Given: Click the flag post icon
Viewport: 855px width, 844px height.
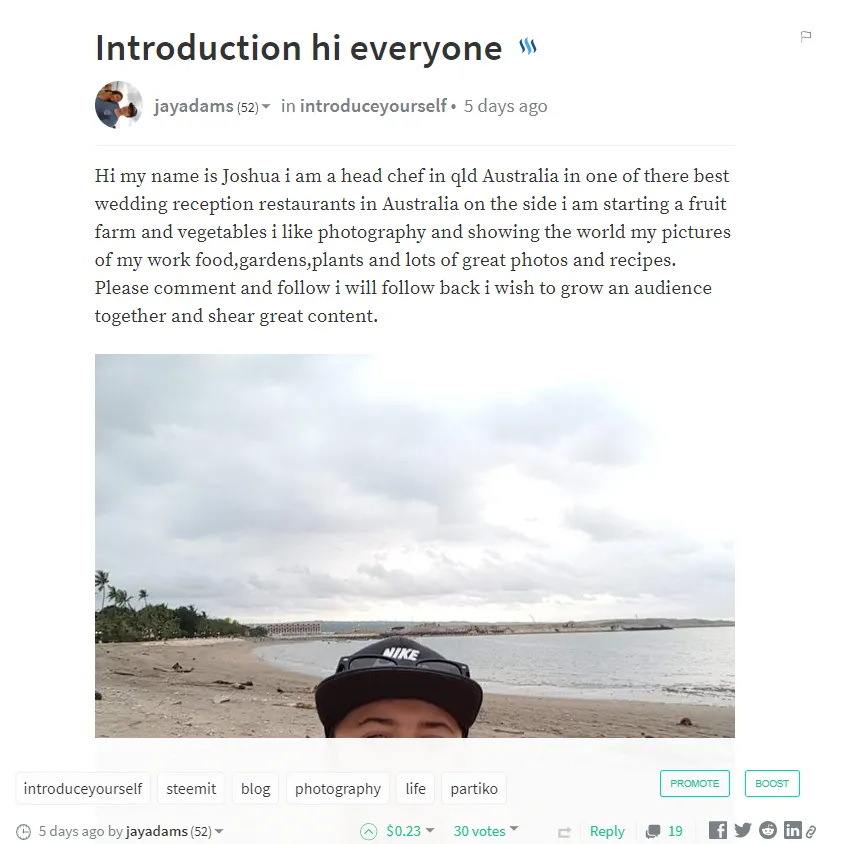Looking at the screenshot, I should 805,37.
